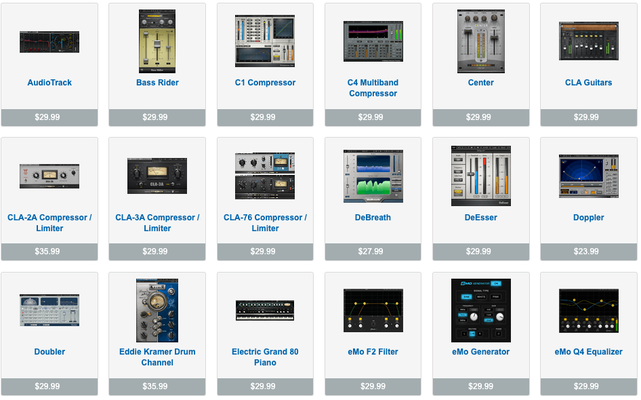
Task: Click the $23.99 price bar under Doppler
Action: pyautogui.click(x=589, y=252)
